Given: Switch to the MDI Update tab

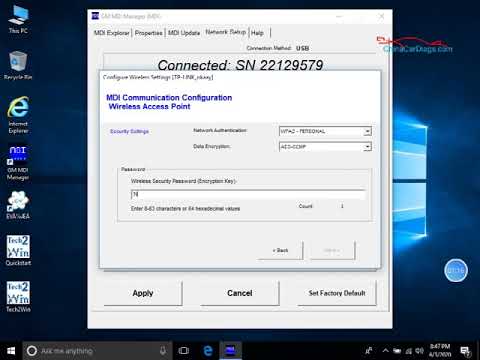Looking at the screenshot, I should (184, 33).
